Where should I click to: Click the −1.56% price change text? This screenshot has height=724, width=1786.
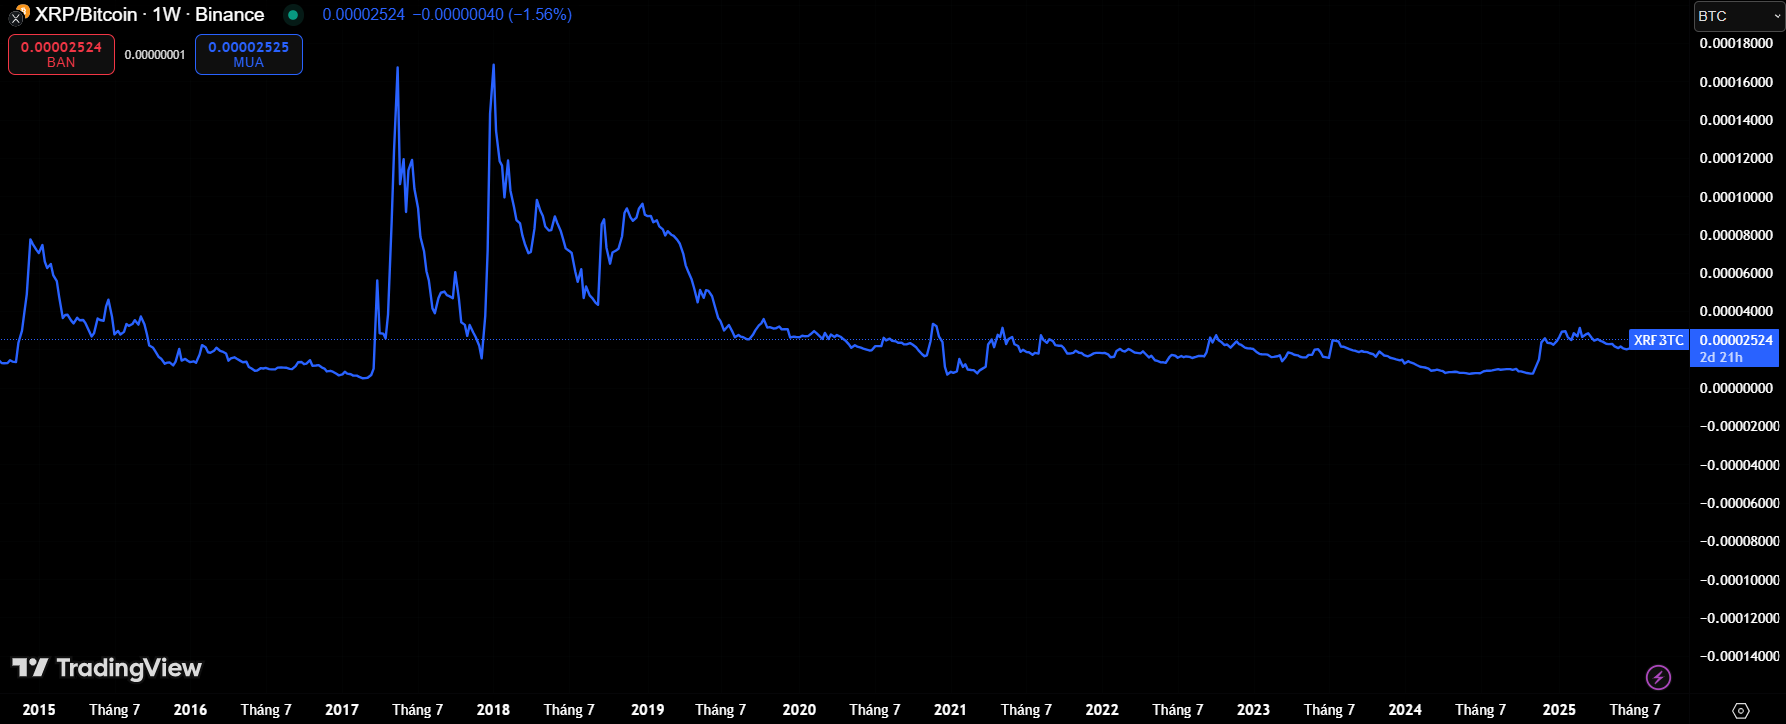coord(540,15)
